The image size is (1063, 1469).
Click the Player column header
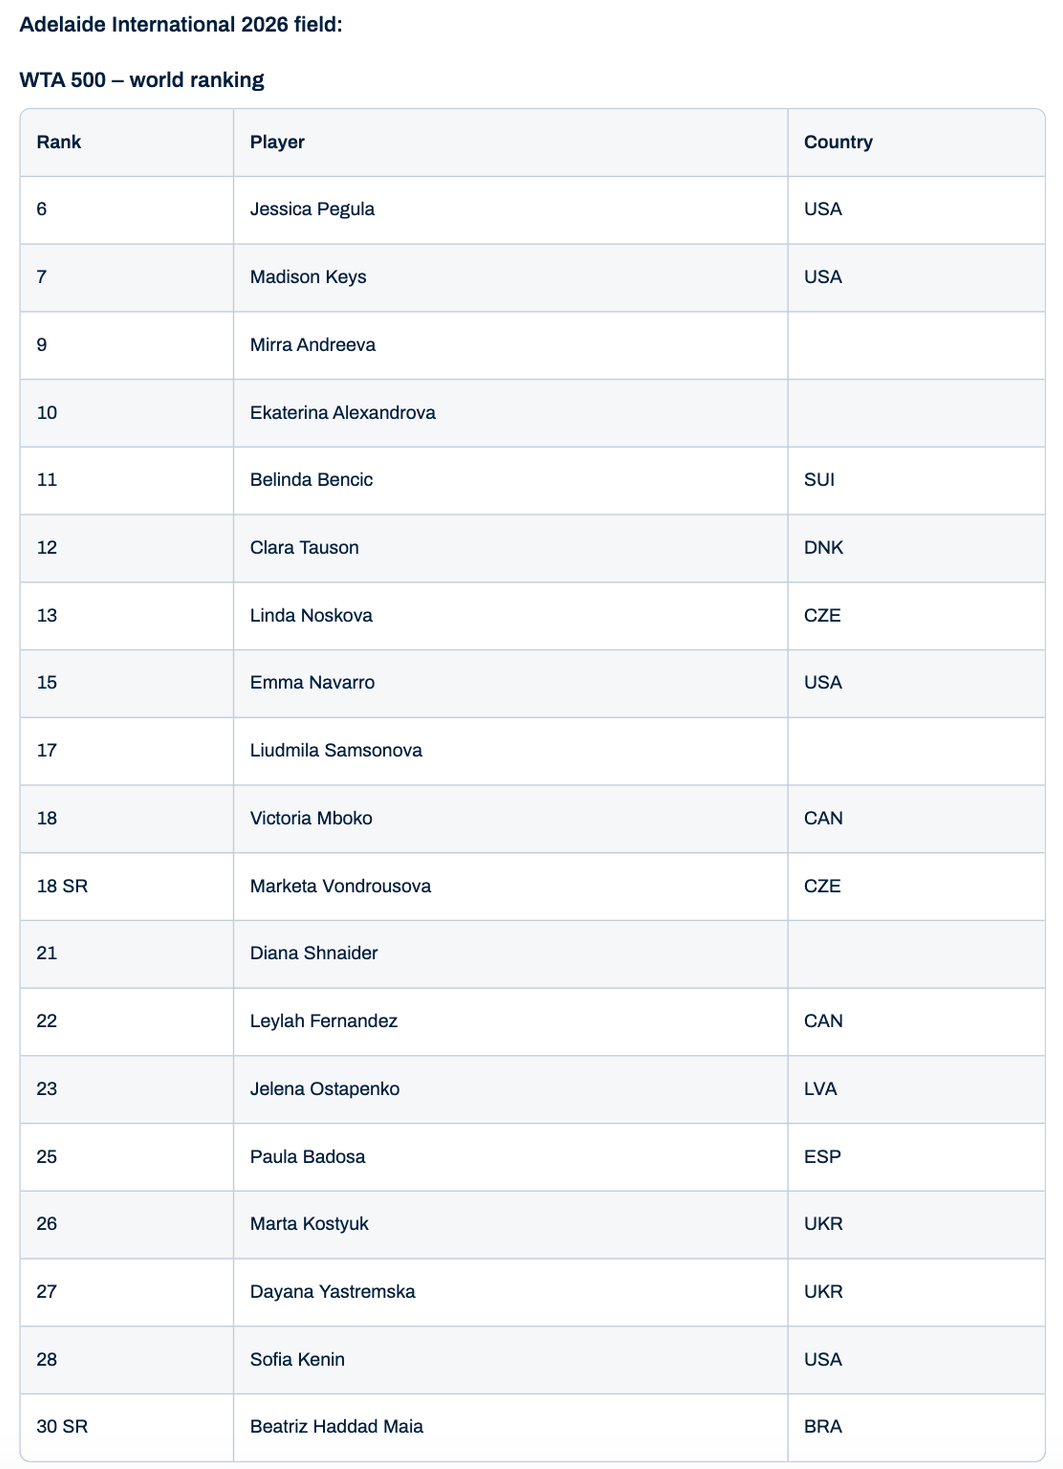tap(277, 142)
